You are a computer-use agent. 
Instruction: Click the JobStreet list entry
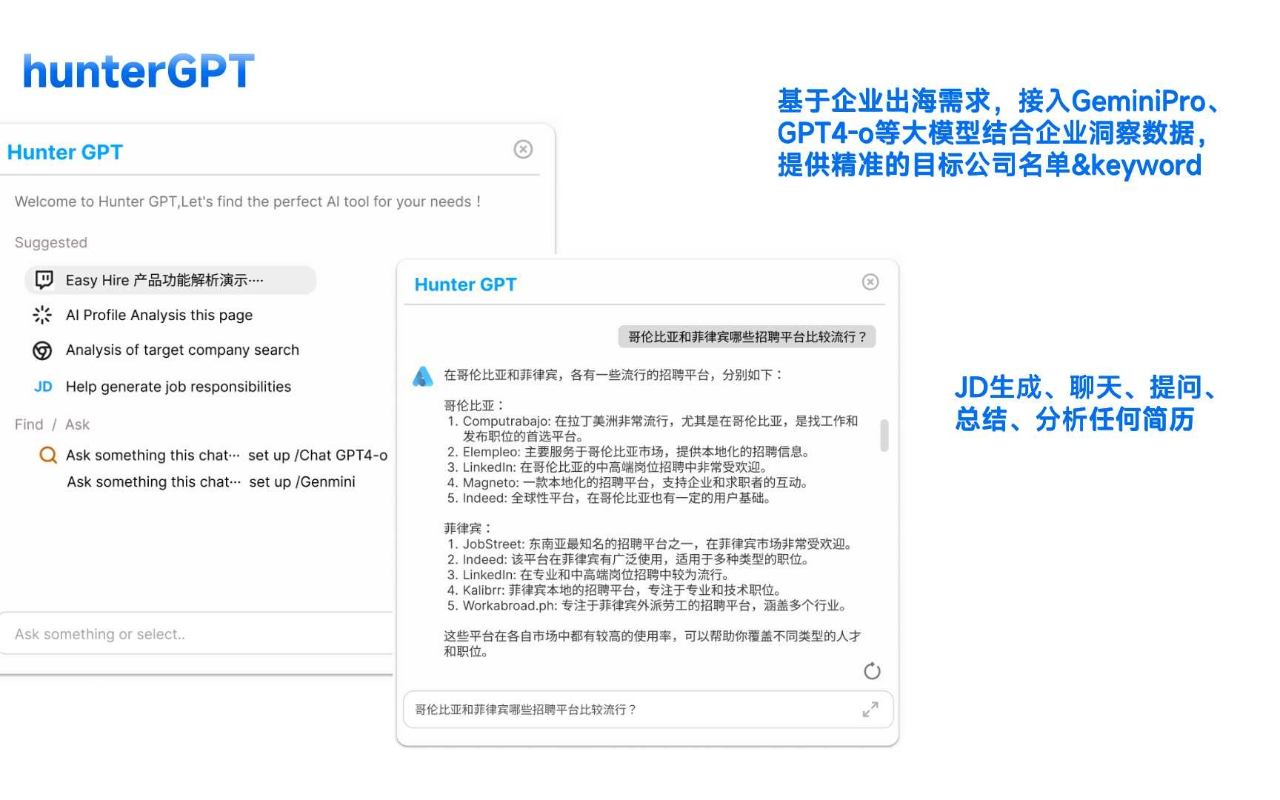(x=650, y=544)
